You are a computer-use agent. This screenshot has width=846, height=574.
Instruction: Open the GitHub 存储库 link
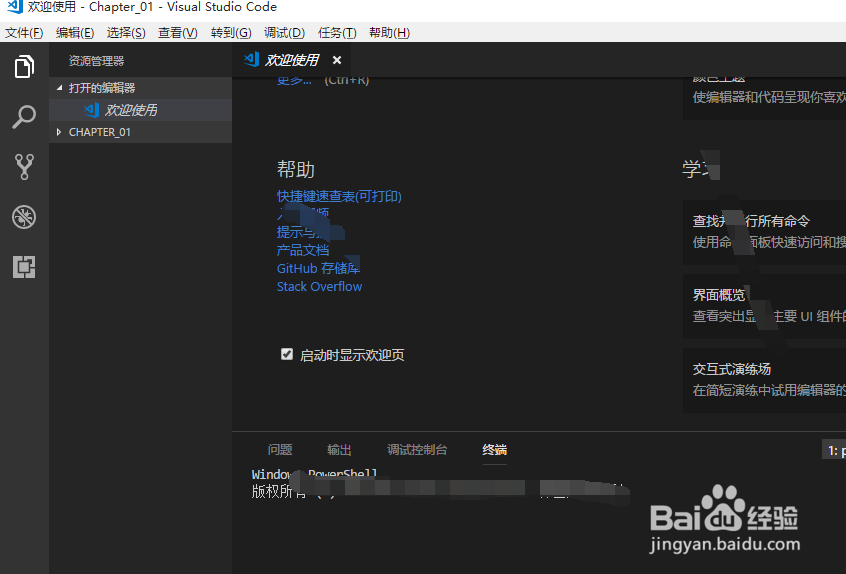[318, 268]
